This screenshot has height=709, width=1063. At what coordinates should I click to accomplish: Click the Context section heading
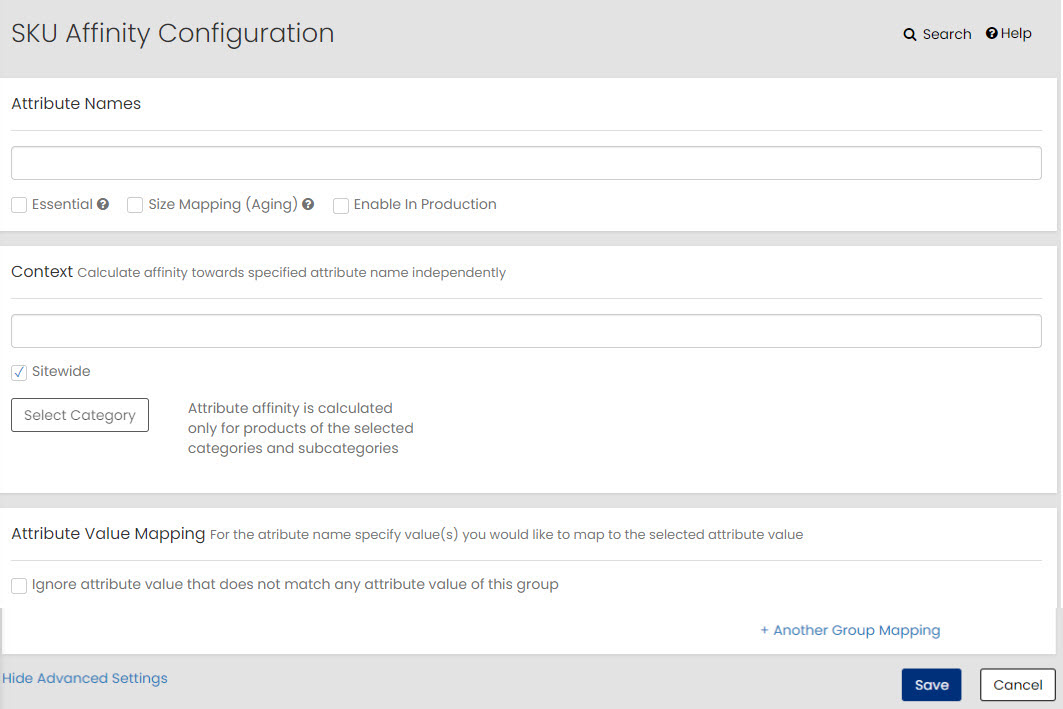tap(42, 271)
